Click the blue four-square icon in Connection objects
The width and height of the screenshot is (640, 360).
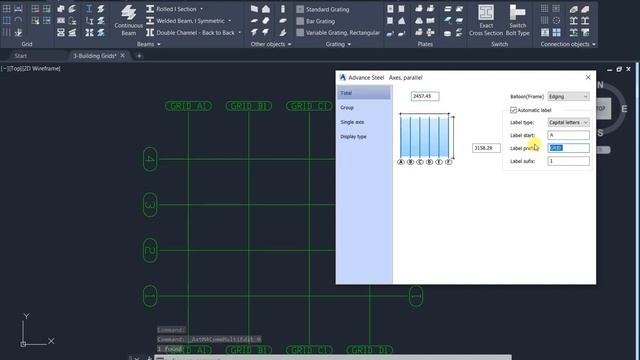click(x=556, y=32)
